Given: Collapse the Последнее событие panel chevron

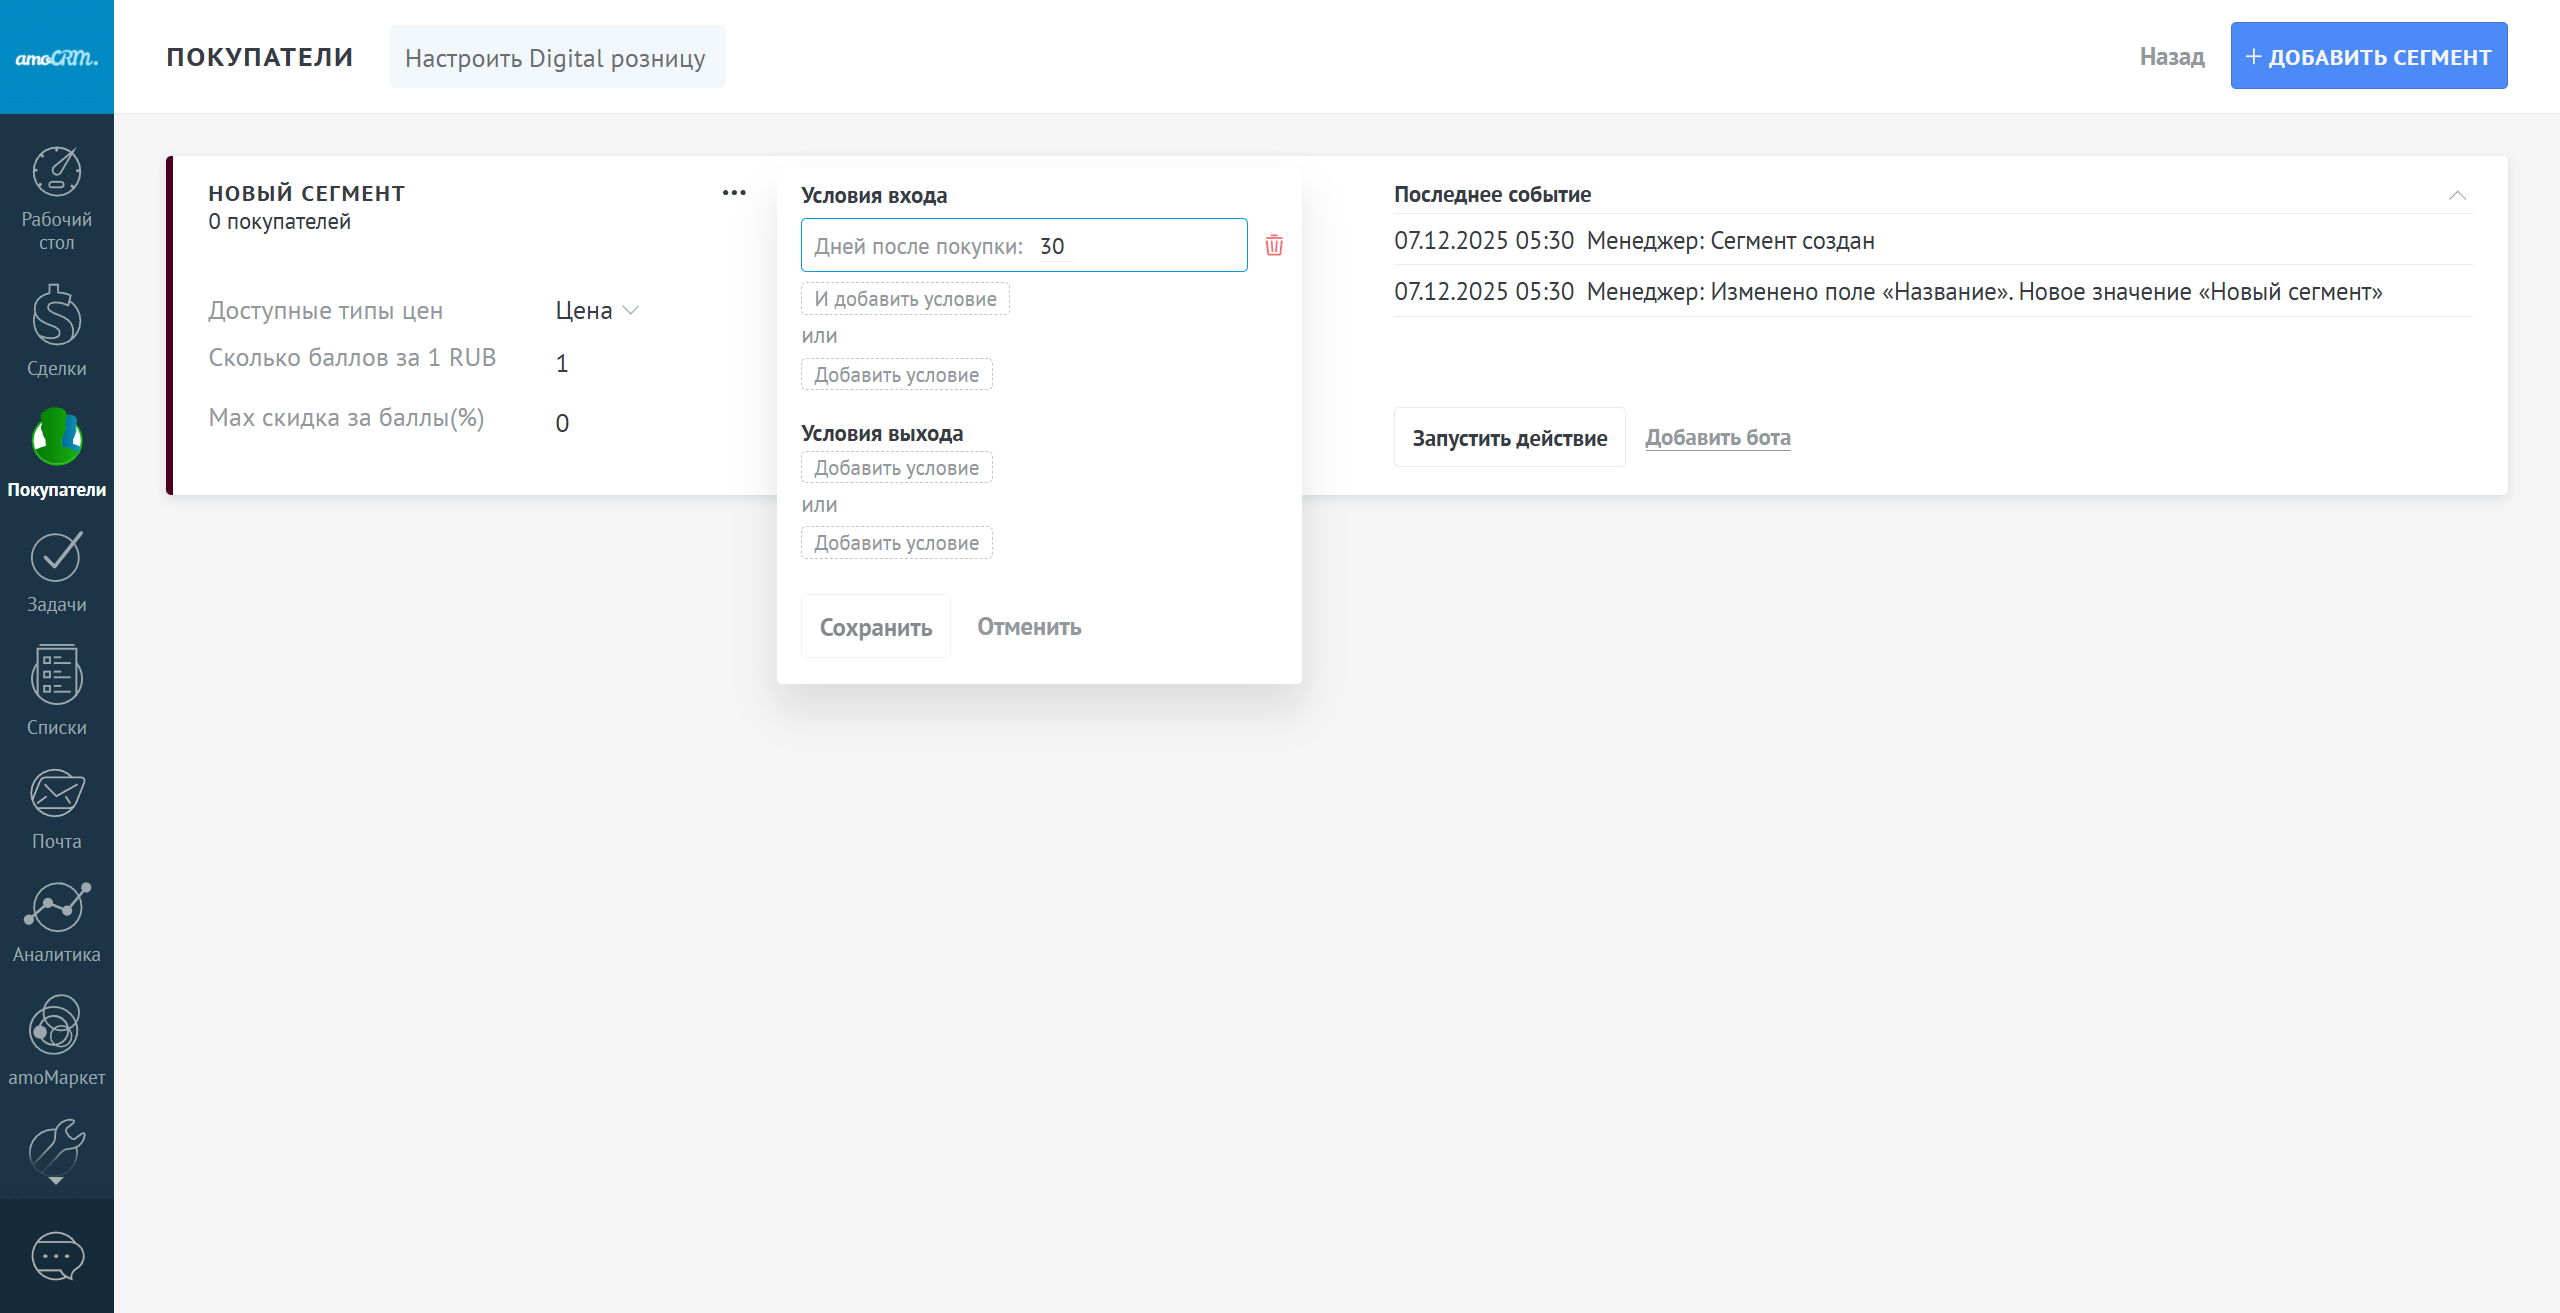Looking at the screenshot, I should pyautogui.click(x=2457, y=195).
